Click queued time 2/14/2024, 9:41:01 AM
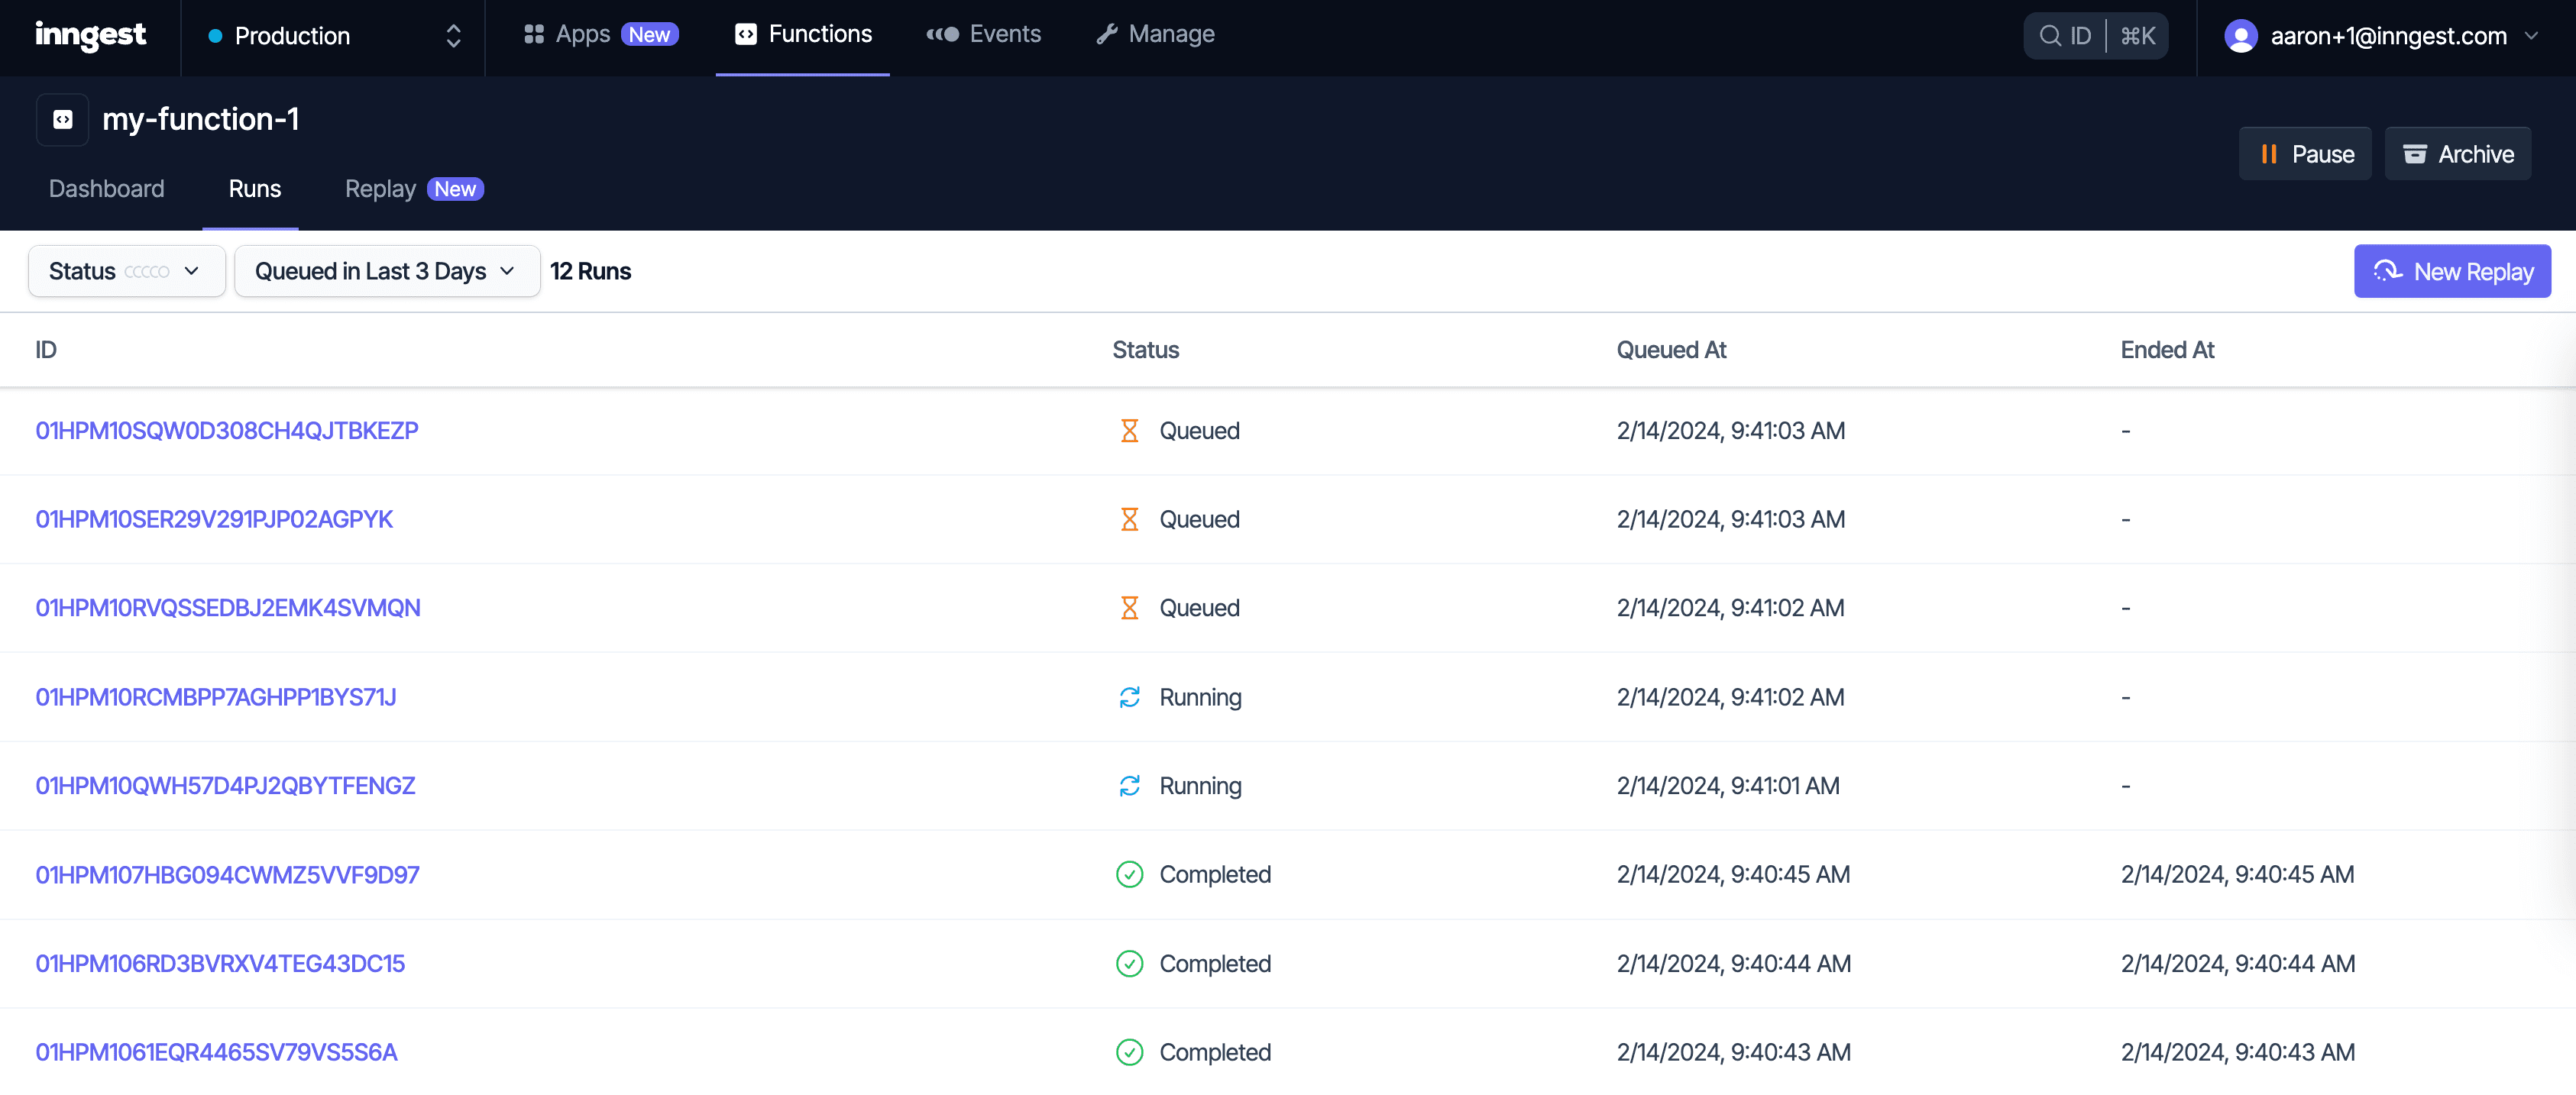Image resolution: width=2576 pixels, height=1095 pixels. [1728, 786]
